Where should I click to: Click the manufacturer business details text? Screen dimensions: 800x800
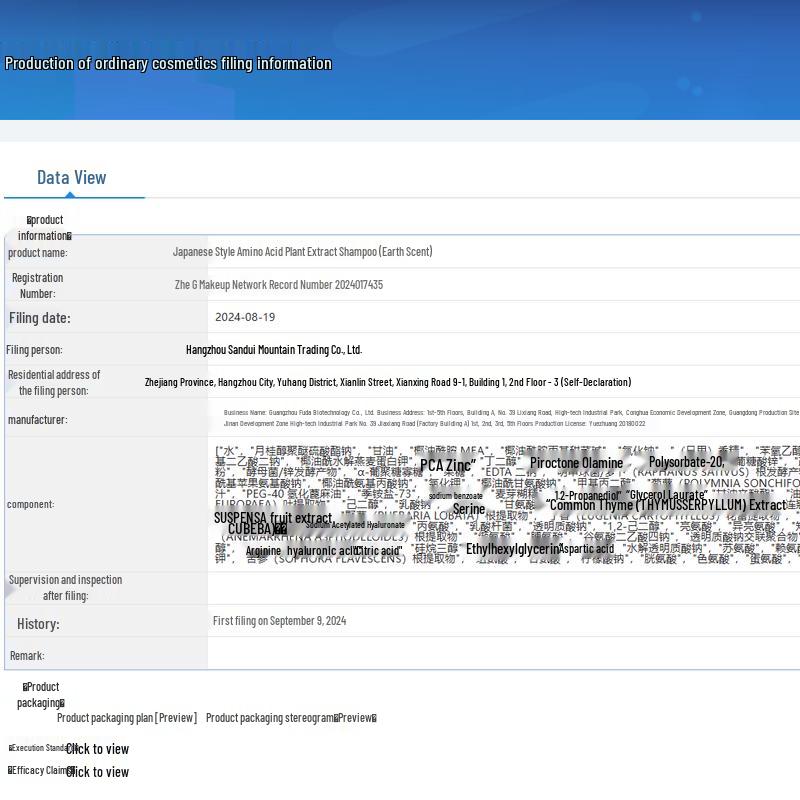[510, 418]
